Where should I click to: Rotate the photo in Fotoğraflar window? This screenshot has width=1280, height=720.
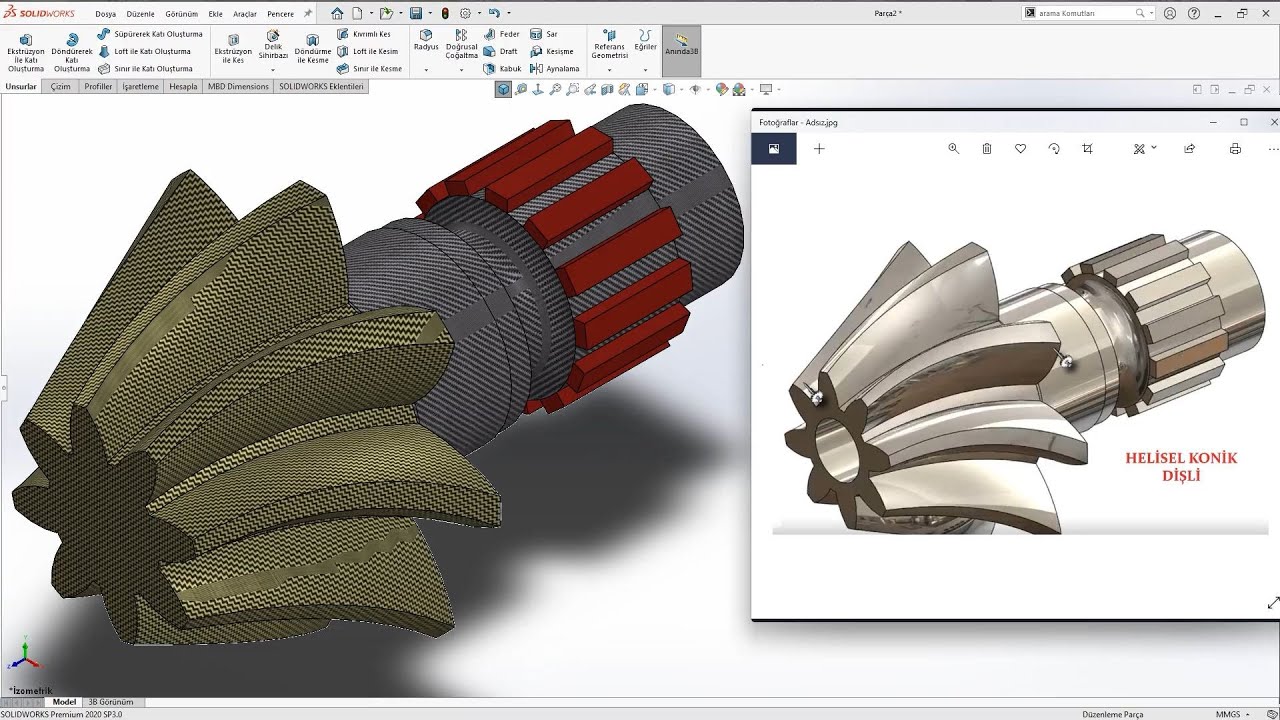1054,148
